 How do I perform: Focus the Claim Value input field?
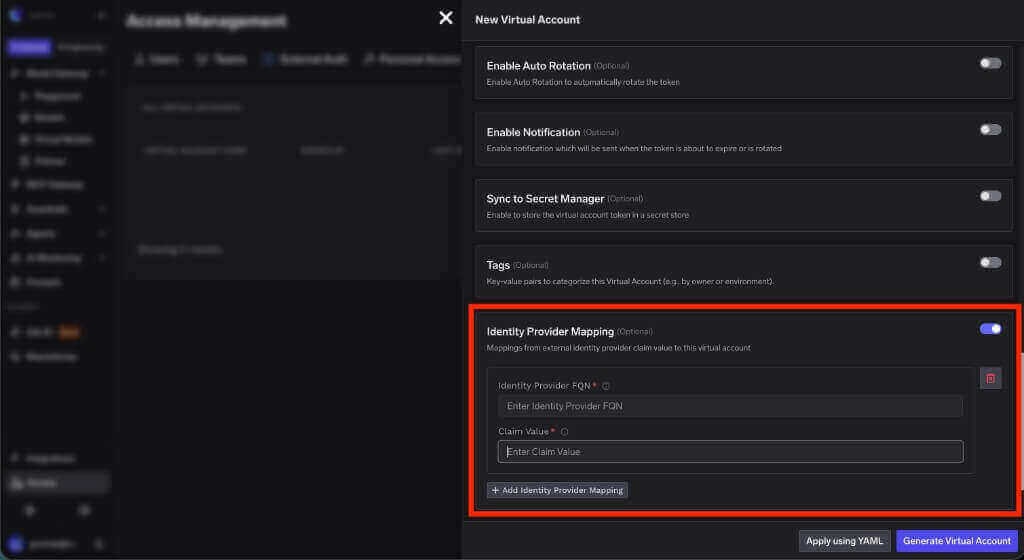[730, 452]
